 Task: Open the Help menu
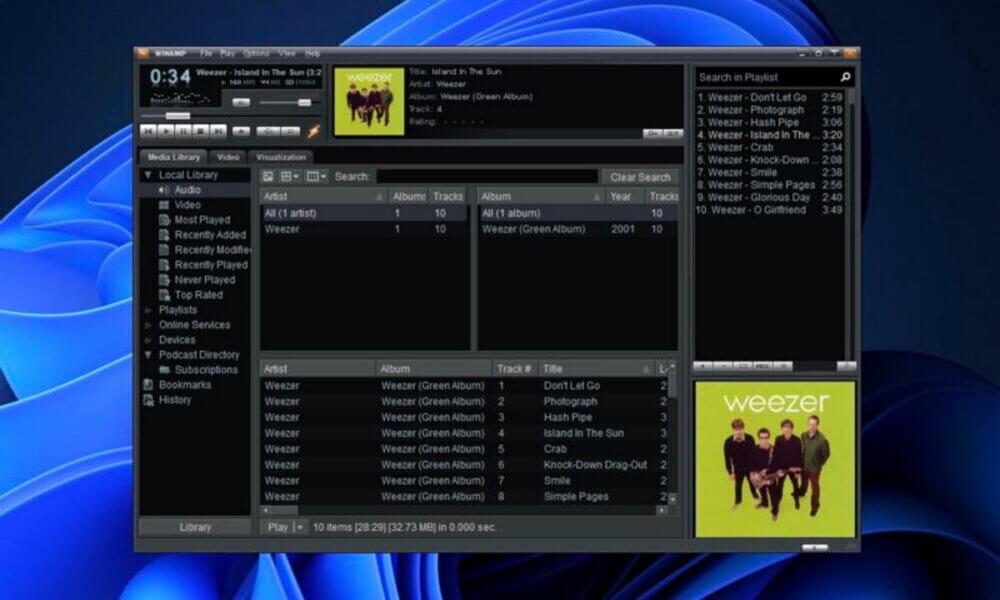click(x=312, y=54)
